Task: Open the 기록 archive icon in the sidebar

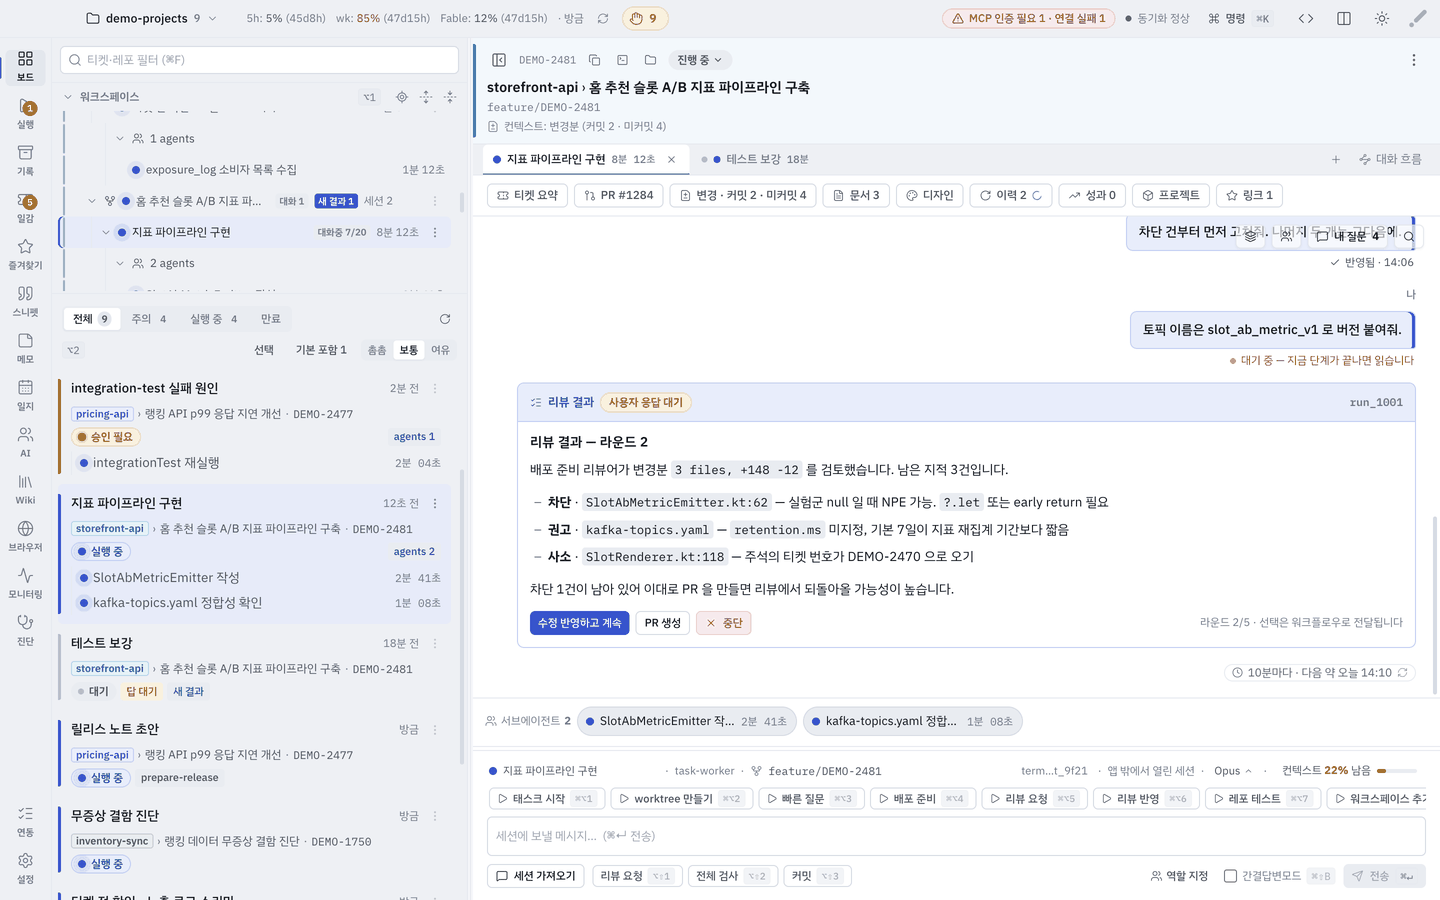Action: coord(25,160)
